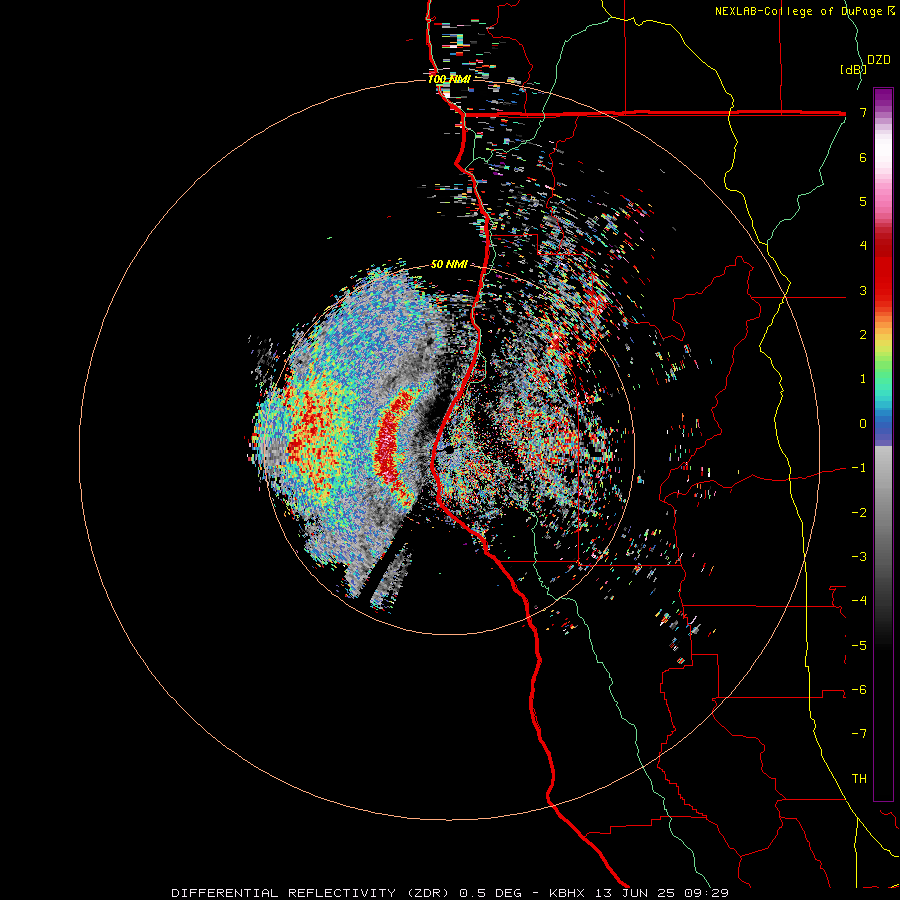Click the "DZD" product label

click(879, 60)
